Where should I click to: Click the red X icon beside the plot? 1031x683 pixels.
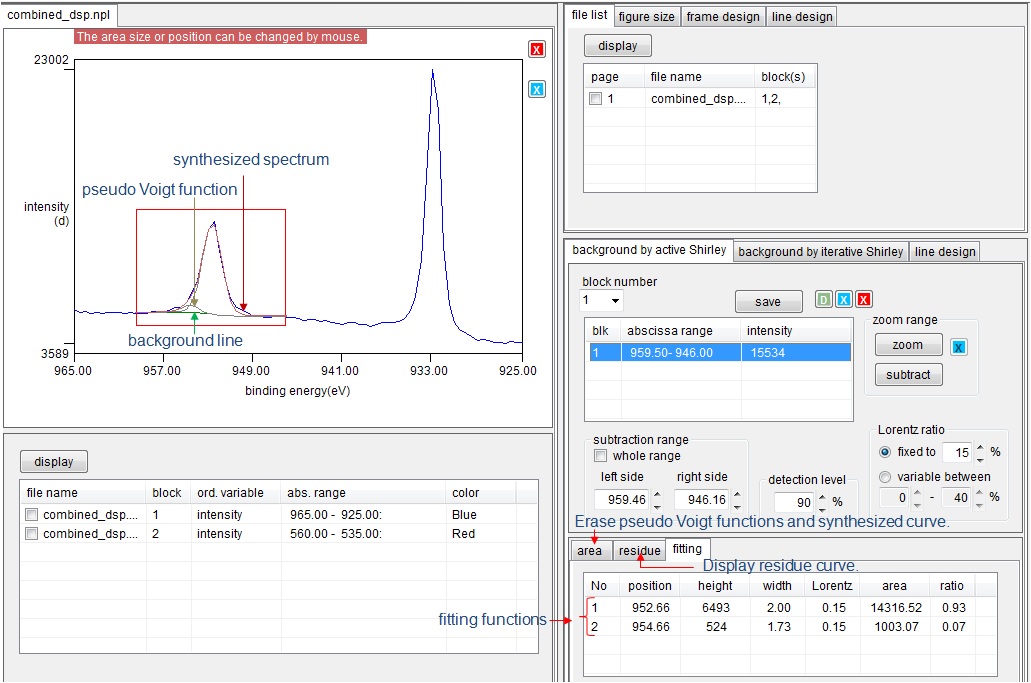tap(537, 49)
